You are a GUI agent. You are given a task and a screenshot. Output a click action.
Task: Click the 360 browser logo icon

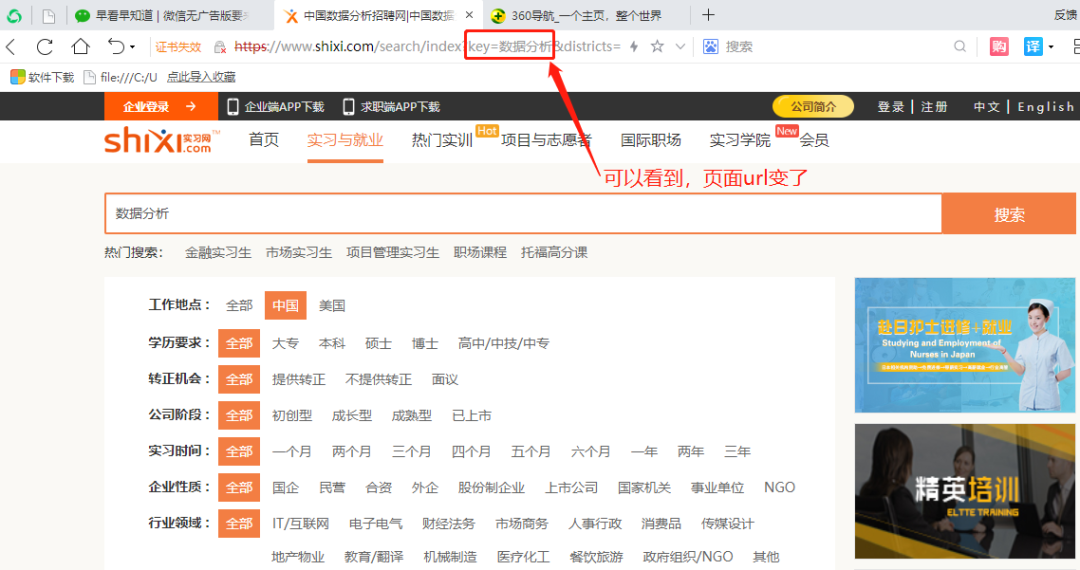click(14, 15)
